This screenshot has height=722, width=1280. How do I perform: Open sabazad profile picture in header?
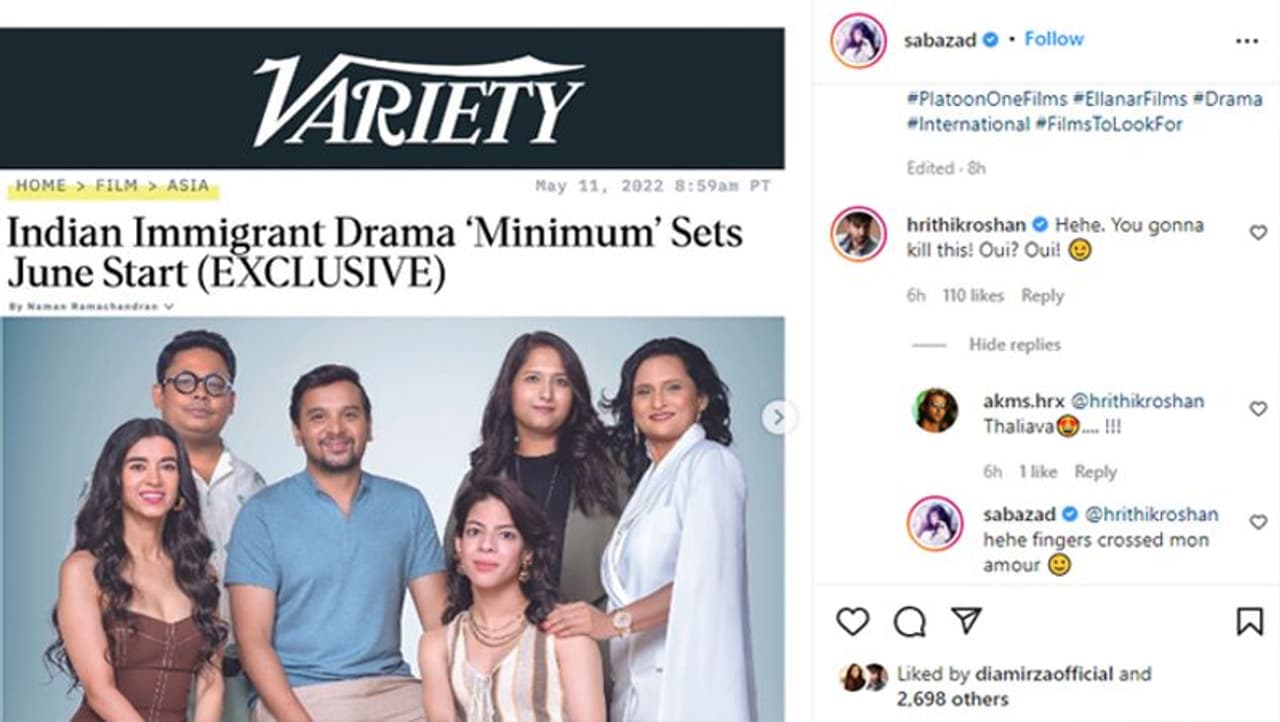click(859, 41)
